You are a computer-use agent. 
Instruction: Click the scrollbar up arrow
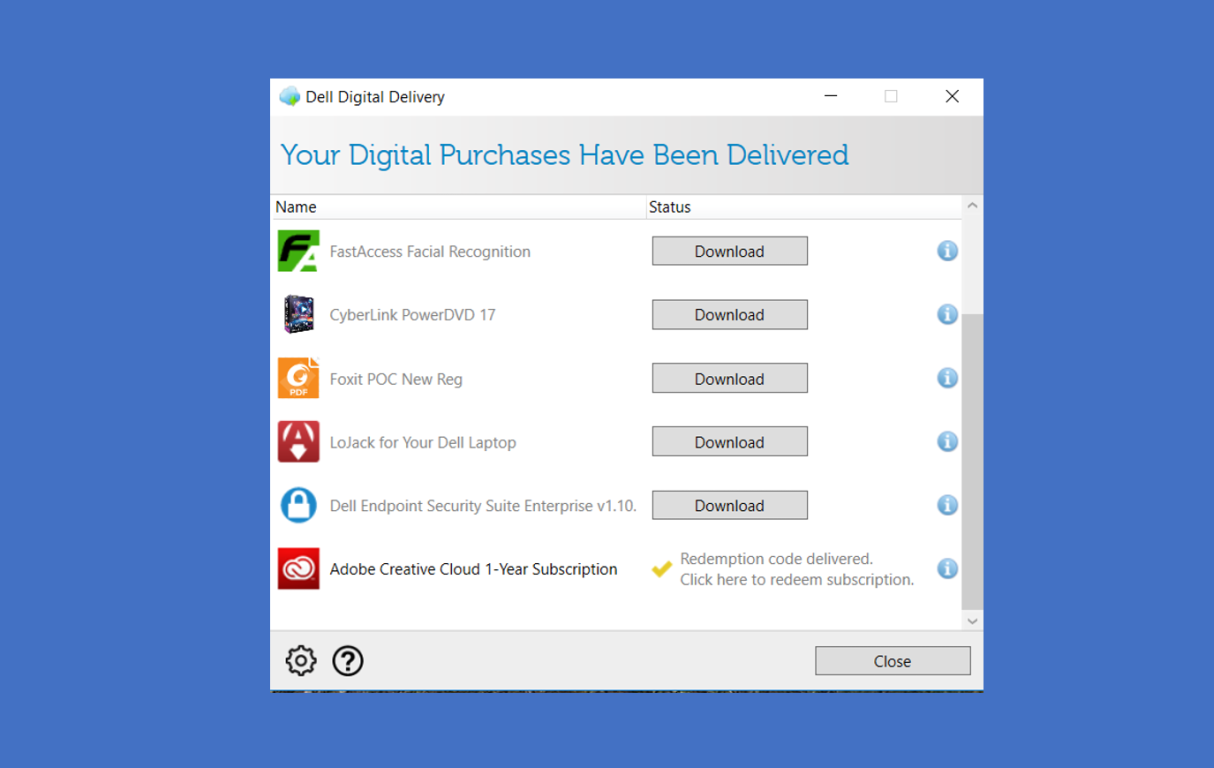click(972, 205)
